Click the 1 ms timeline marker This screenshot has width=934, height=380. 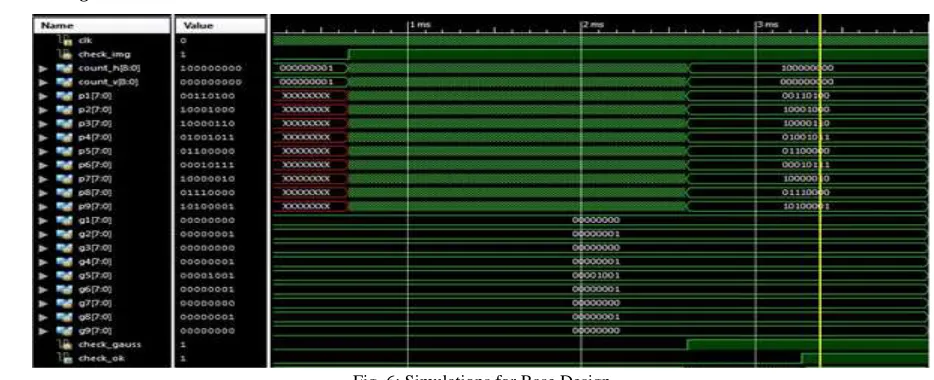tap(419, 25)
